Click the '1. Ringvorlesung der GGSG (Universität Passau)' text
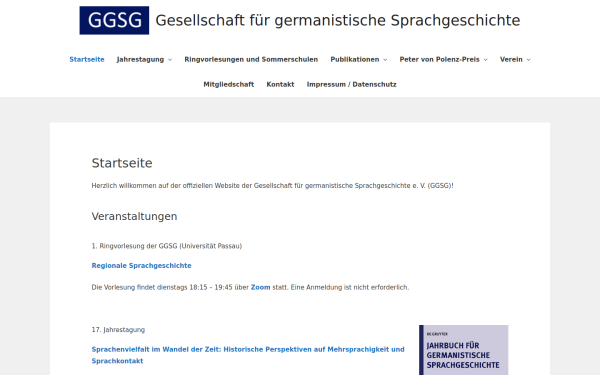Screen dimensions: 600x375 166,246
